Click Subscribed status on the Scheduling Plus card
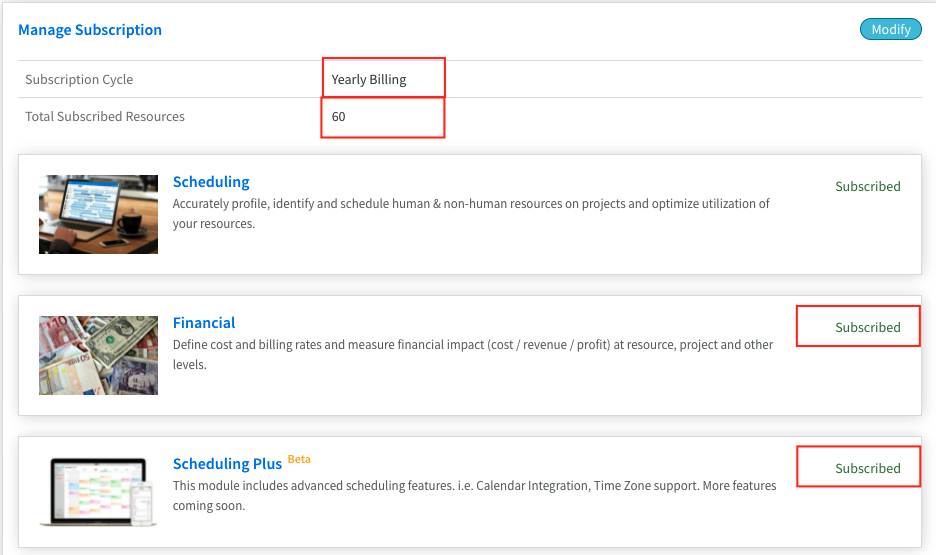Screen dimensions: 936x555 867,468
